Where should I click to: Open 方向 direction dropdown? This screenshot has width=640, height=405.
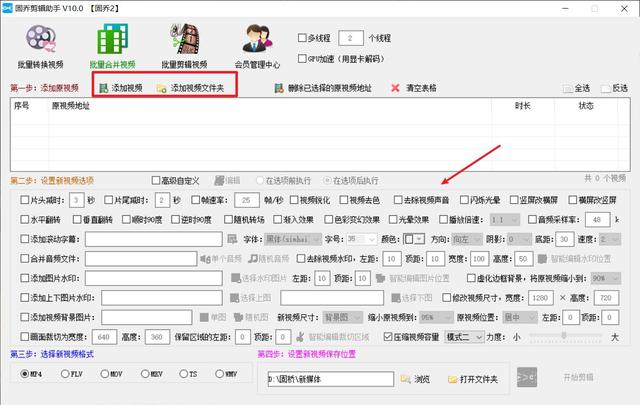click(x=467, y=239)
